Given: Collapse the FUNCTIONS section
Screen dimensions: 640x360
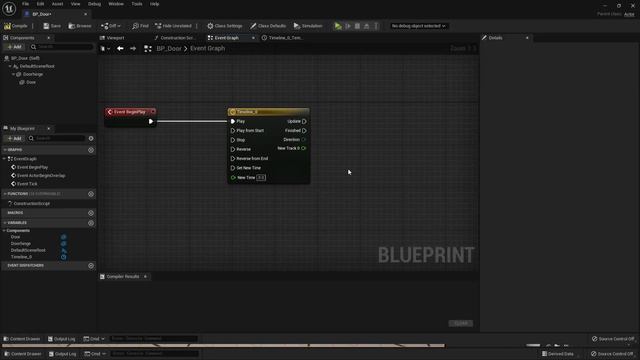Looking at the screenshot, I should click(x=5, y=194).
